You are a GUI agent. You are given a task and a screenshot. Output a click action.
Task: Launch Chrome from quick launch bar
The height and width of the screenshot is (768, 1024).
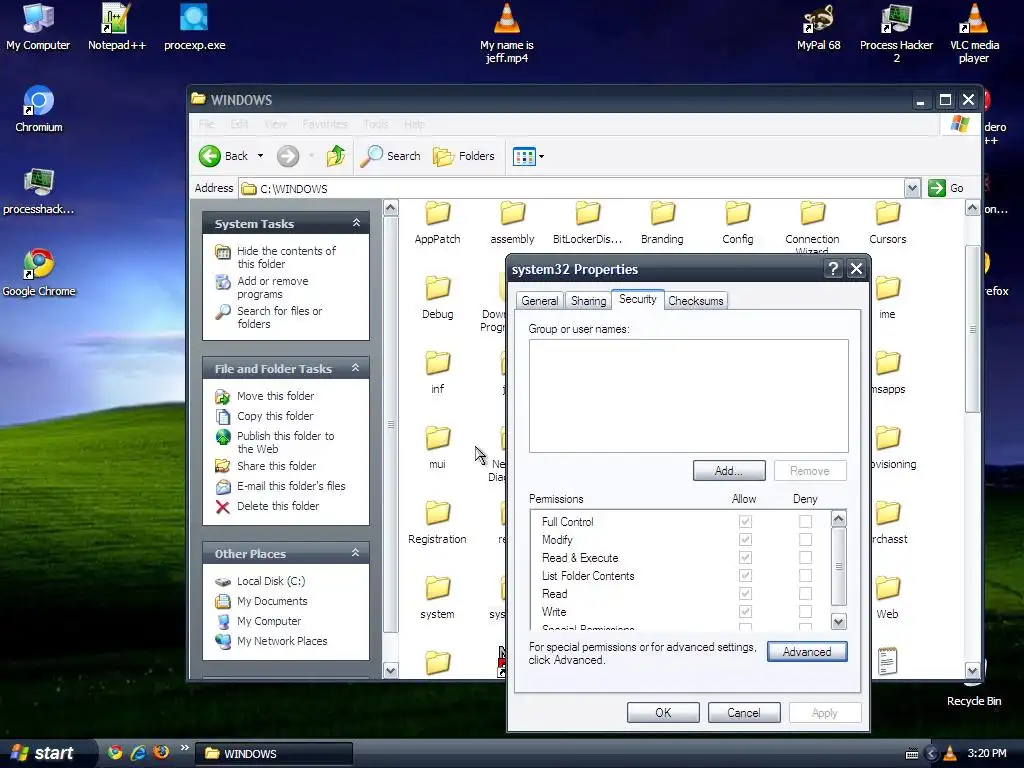(116, 752)
